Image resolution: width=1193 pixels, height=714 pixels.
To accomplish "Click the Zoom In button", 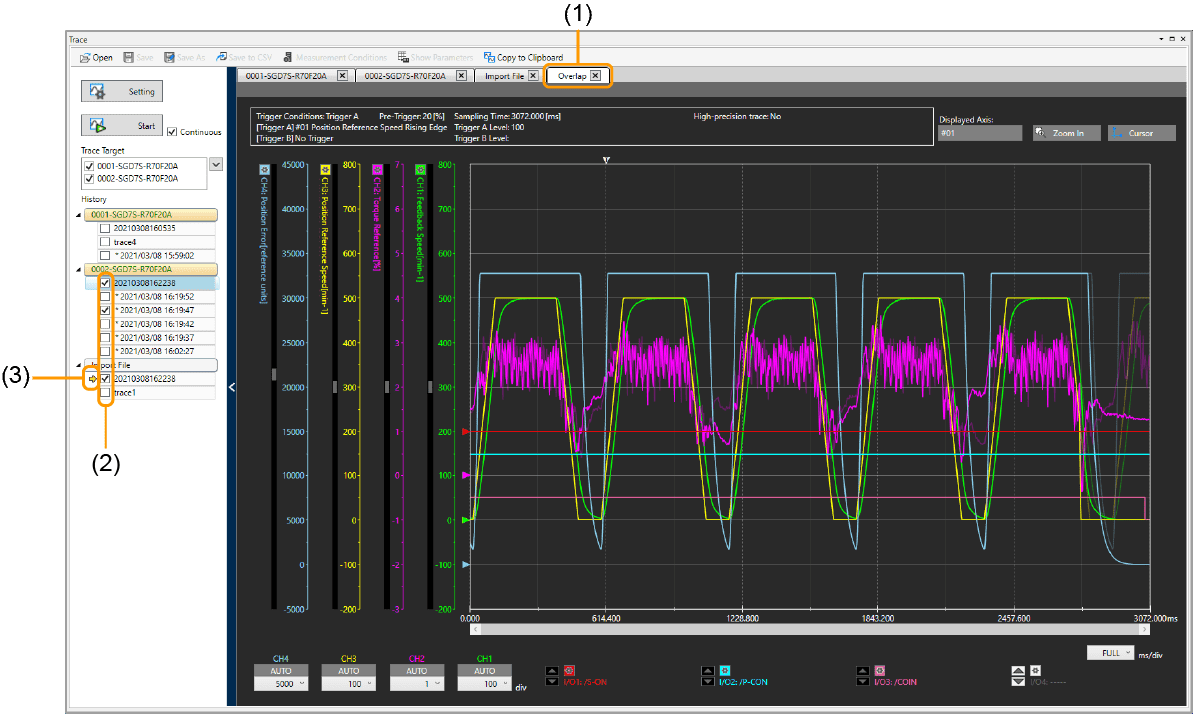I will [x=1066, y=133].
